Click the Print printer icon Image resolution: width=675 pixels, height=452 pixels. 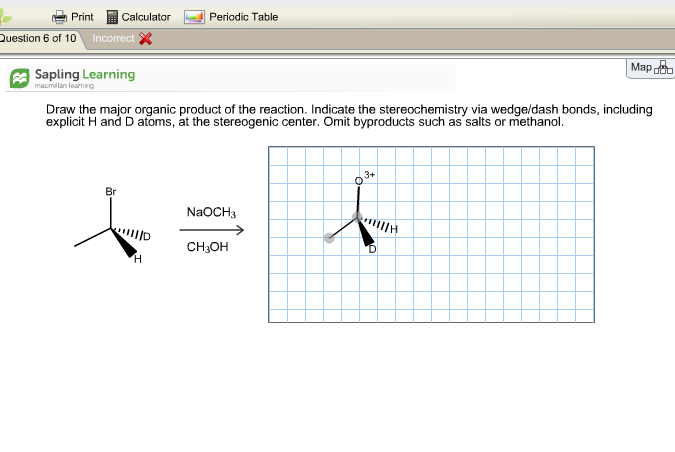(59, 17)
